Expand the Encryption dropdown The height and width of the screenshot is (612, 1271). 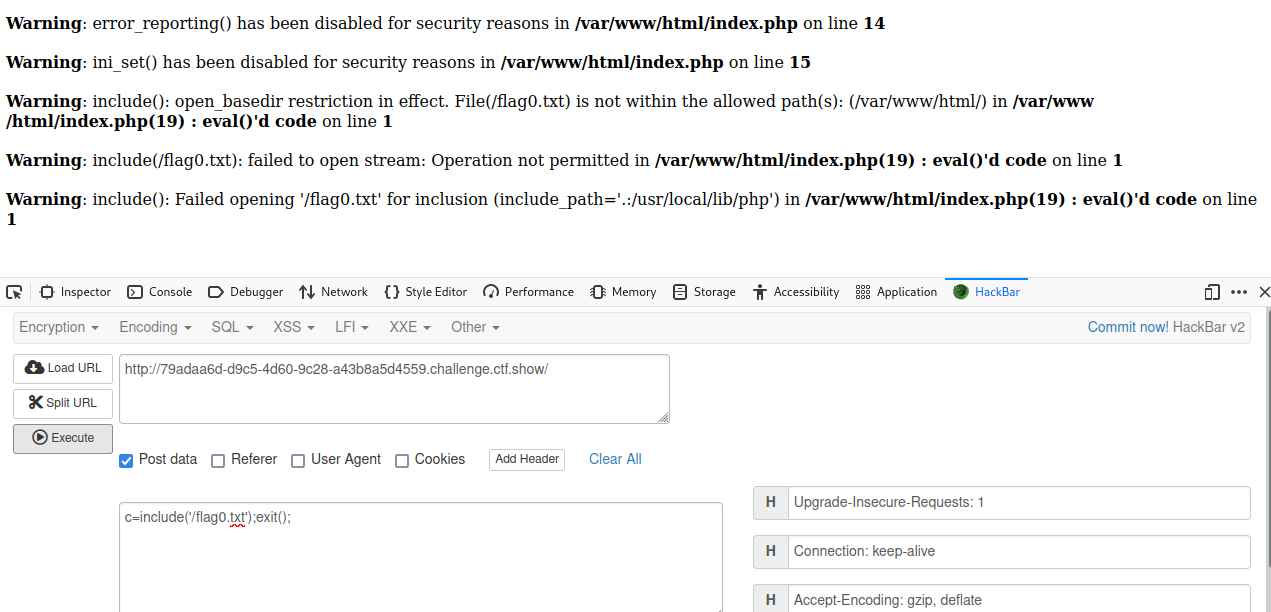tap(59, 327)
